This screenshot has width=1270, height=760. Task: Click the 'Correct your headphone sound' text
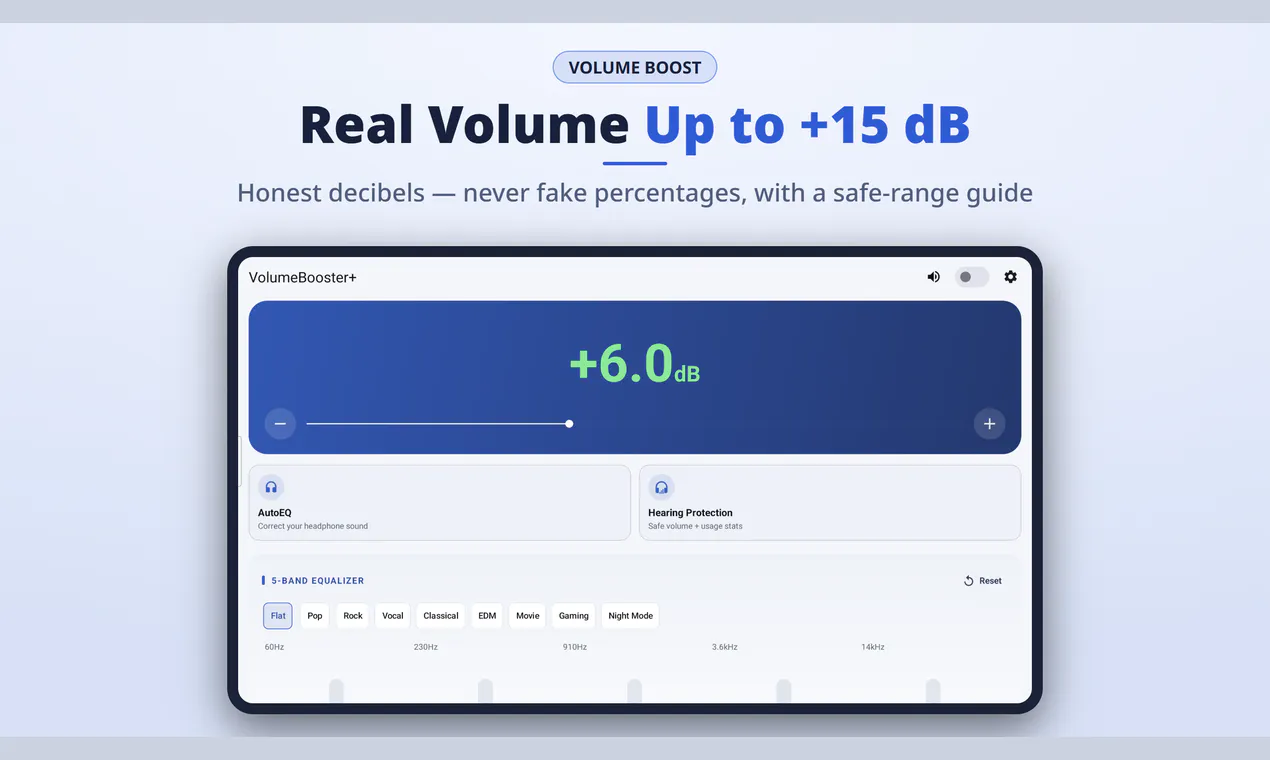pos(313,526)
